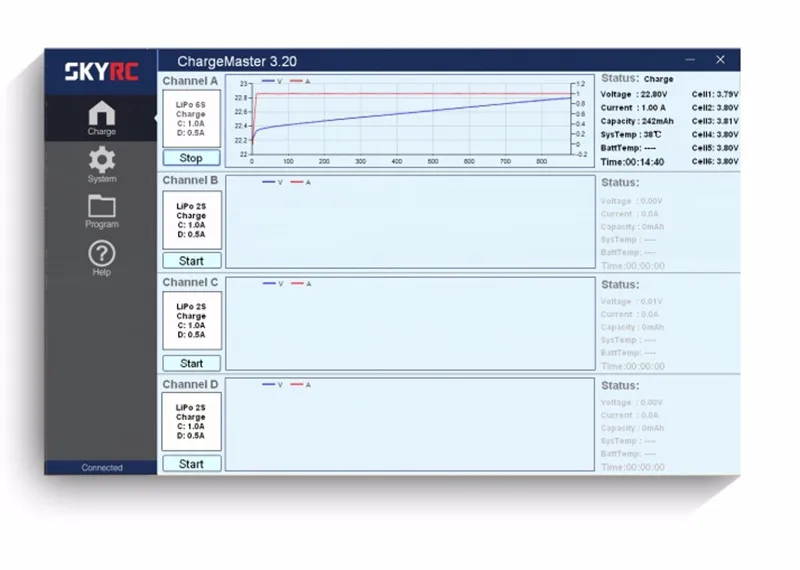This screenshot has height=570, width=800.
Task: Click Channel B Voltage 0.00V reading
Action: 632,201
